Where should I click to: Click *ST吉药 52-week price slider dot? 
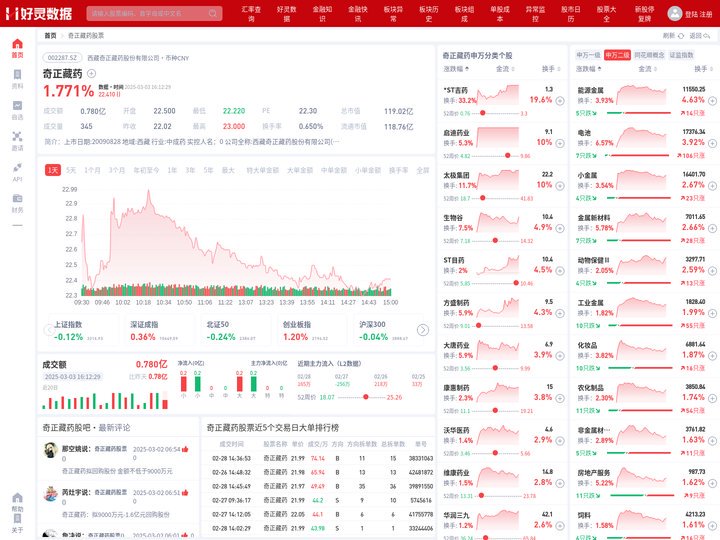pos(483,113)
